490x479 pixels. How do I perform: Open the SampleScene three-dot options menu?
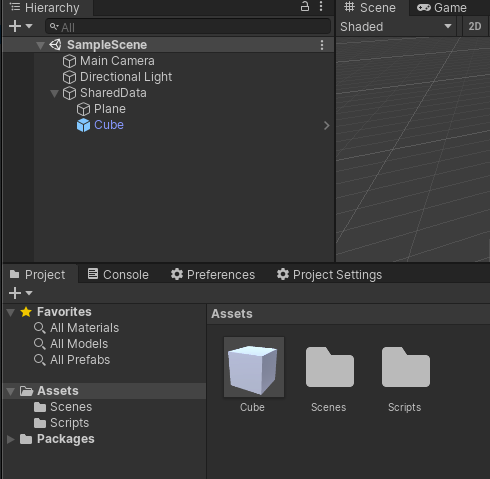click(x=322, y=45)
